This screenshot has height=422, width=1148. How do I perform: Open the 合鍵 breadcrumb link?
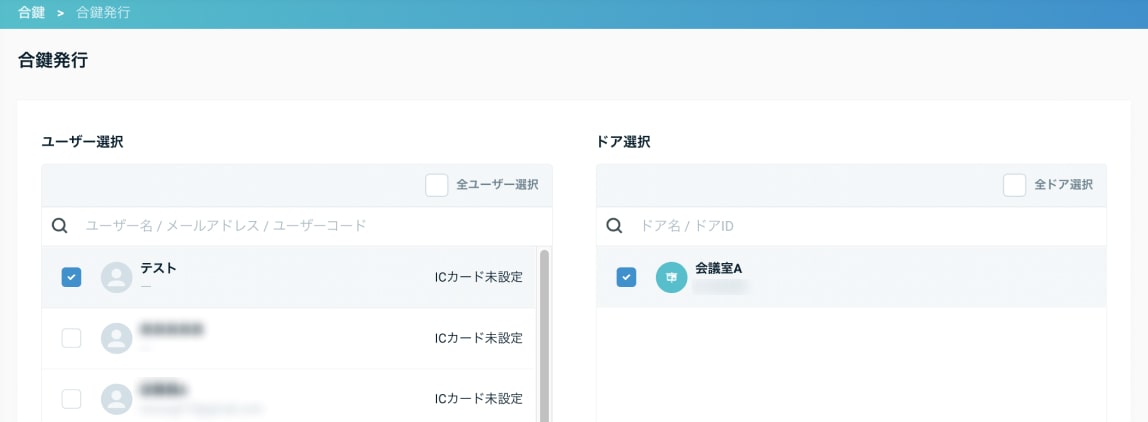pyautogui.click(x=31, y=12)
